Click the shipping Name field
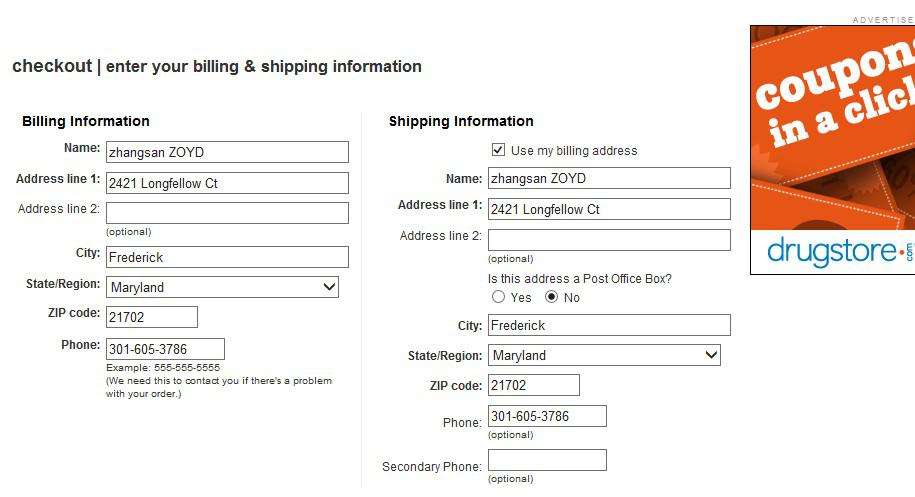Screen dimensions: 915x497 click(609, 178)
